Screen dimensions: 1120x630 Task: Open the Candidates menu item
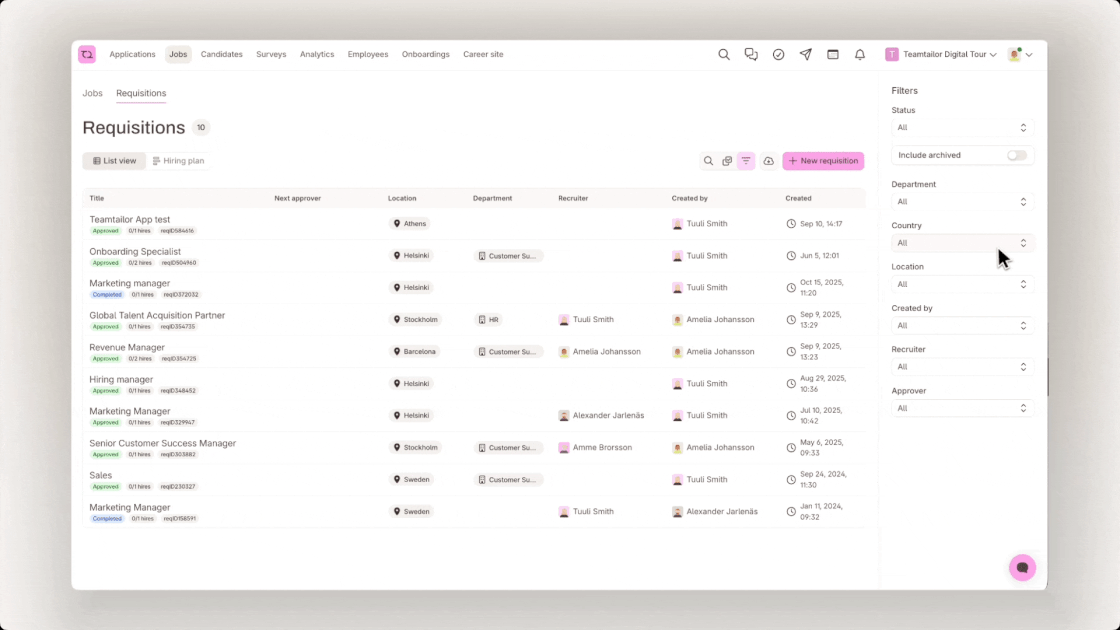[x=221, y=54]
